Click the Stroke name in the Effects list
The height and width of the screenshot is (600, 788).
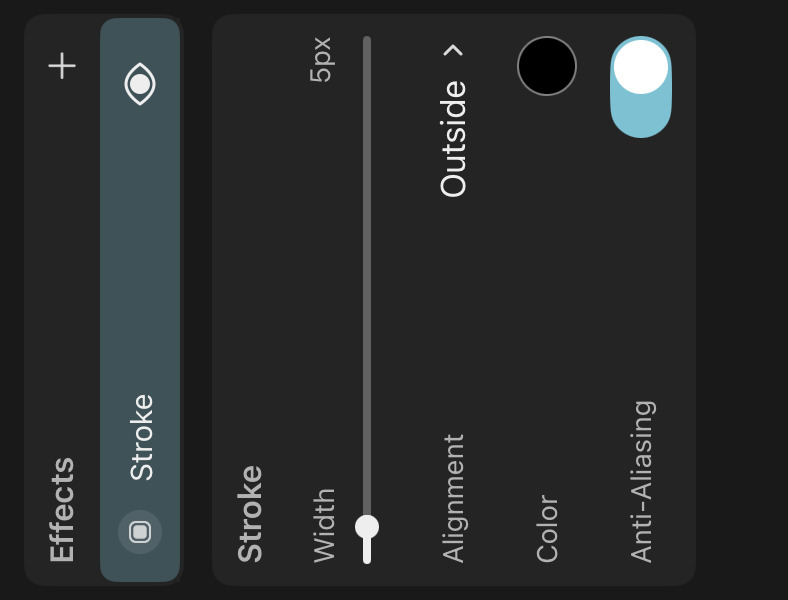click(142, 437)
